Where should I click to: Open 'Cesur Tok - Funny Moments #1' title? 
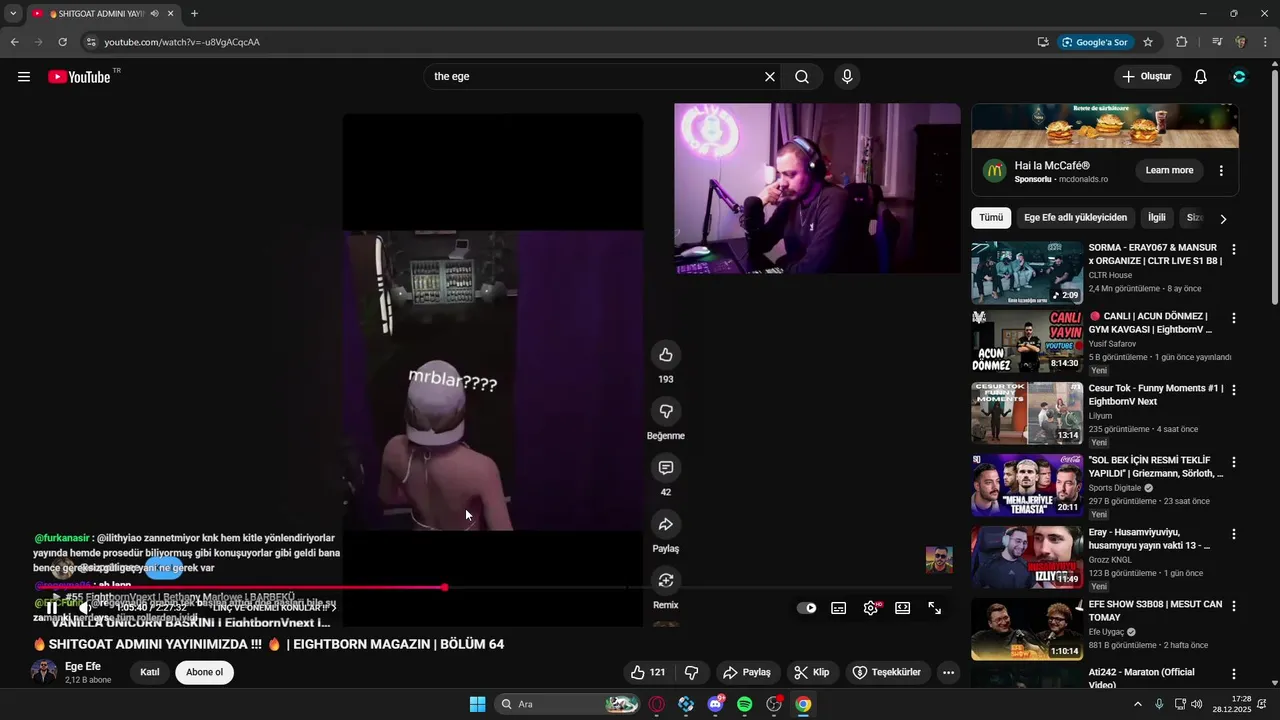1155,395
